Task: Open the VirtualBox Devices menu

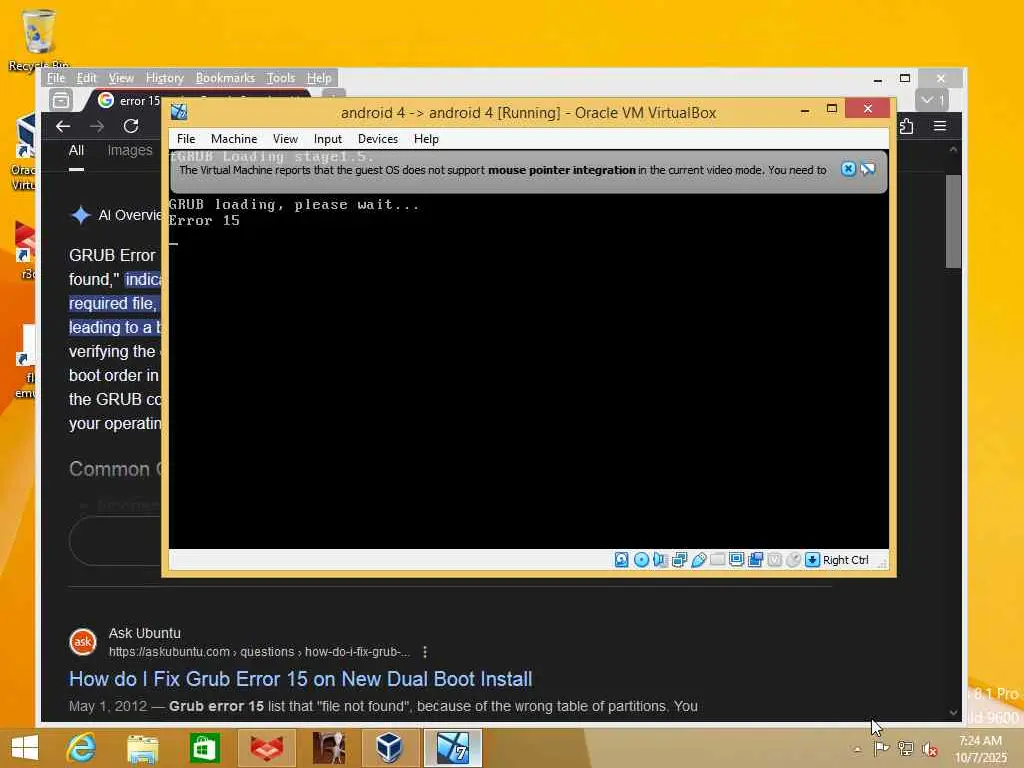Action: [378, 139]
